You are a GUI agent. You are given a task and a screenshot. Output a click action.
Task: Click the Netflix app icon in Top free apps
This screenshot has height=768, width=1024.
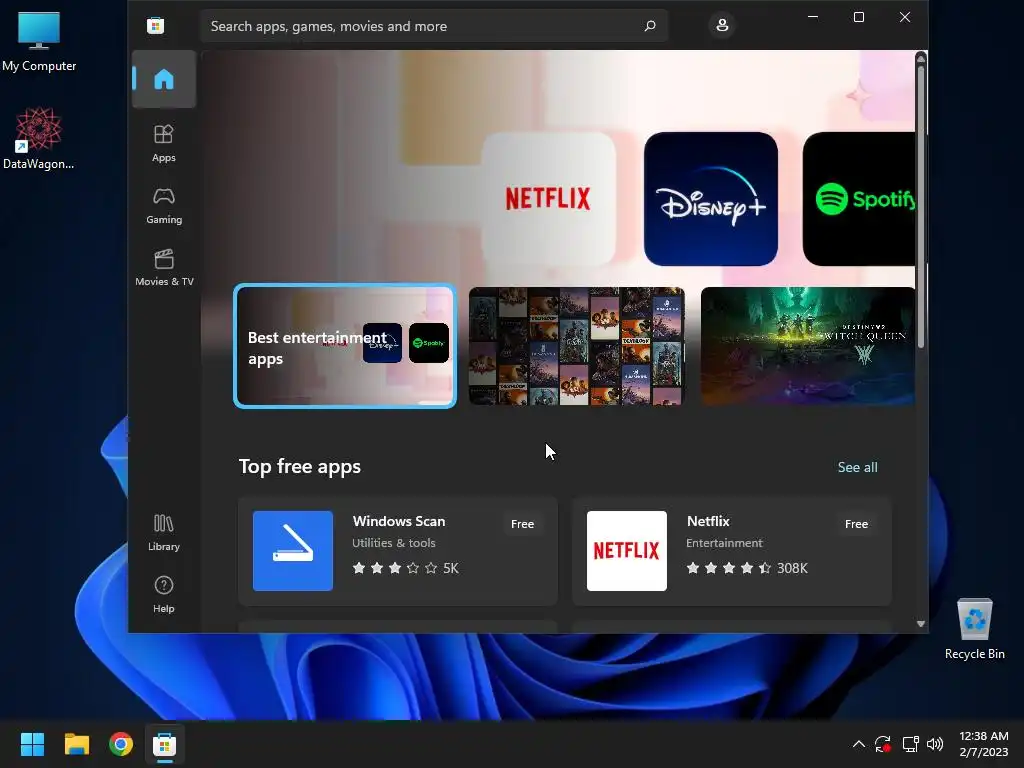point(627,551)
